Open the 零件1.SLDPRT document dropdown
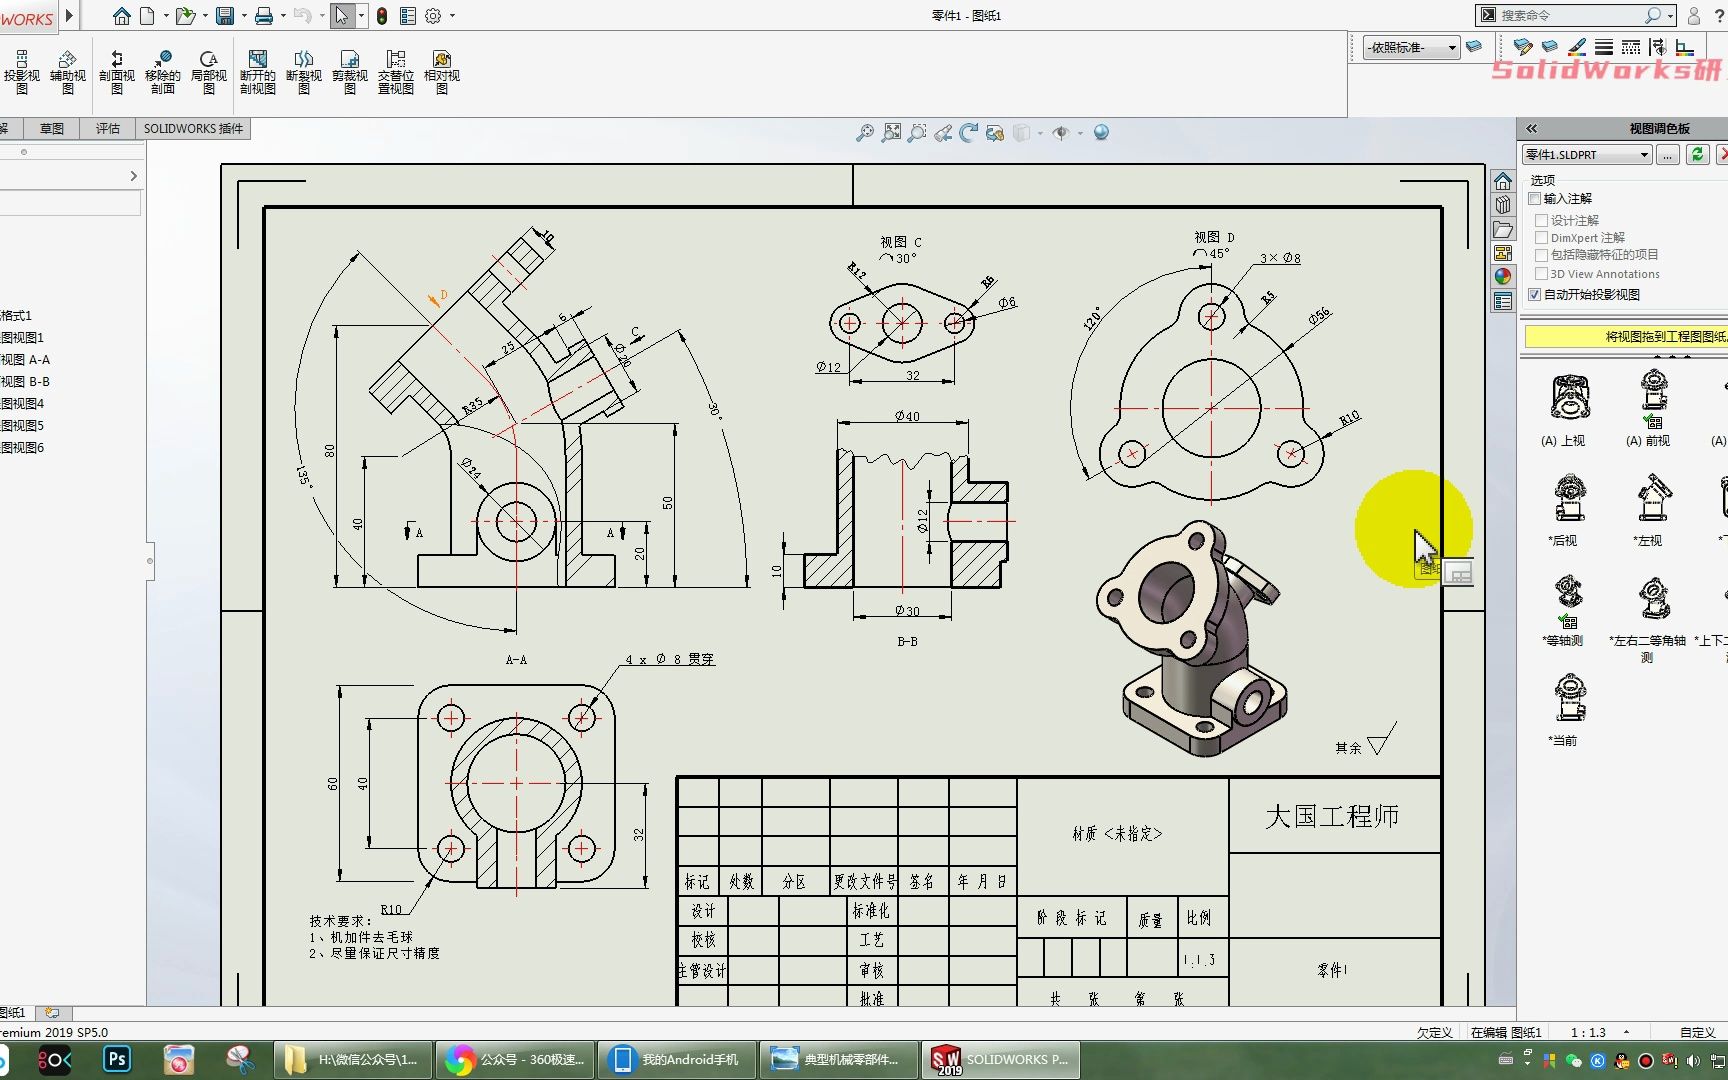Viewport: 1728px width, 1080px height. tap(1643, 155)
